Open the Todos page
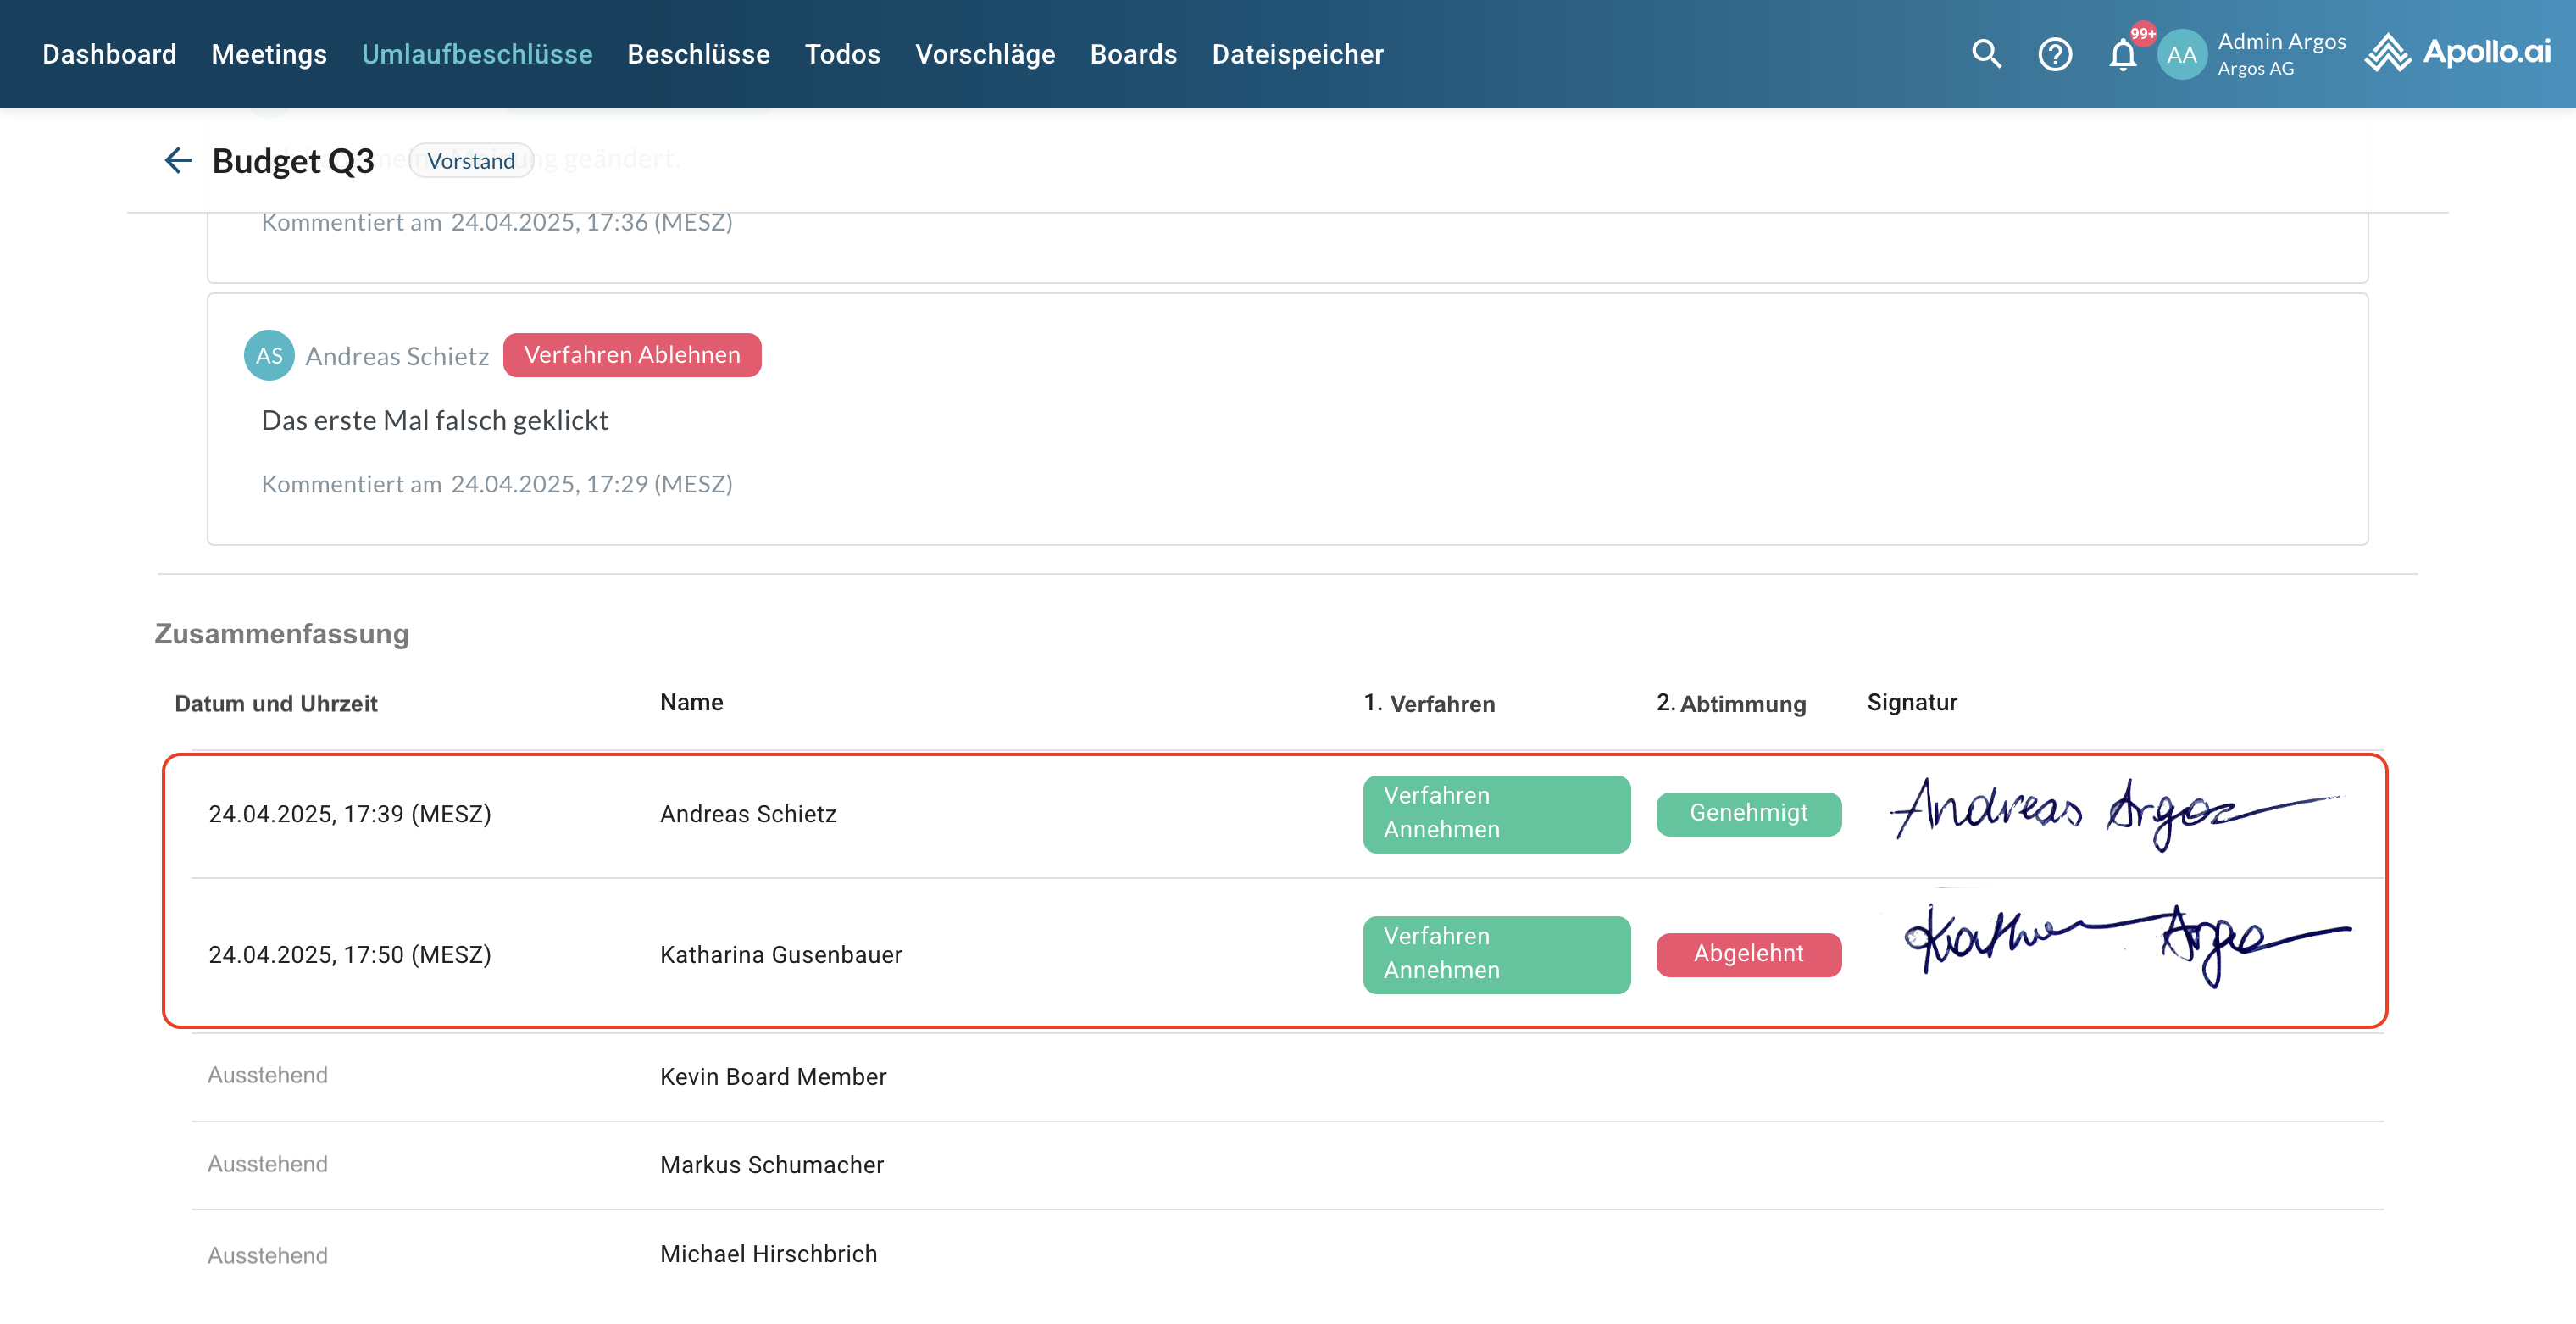The height and width of the screenshot is (1324, 2576). [x=842, y=54]
